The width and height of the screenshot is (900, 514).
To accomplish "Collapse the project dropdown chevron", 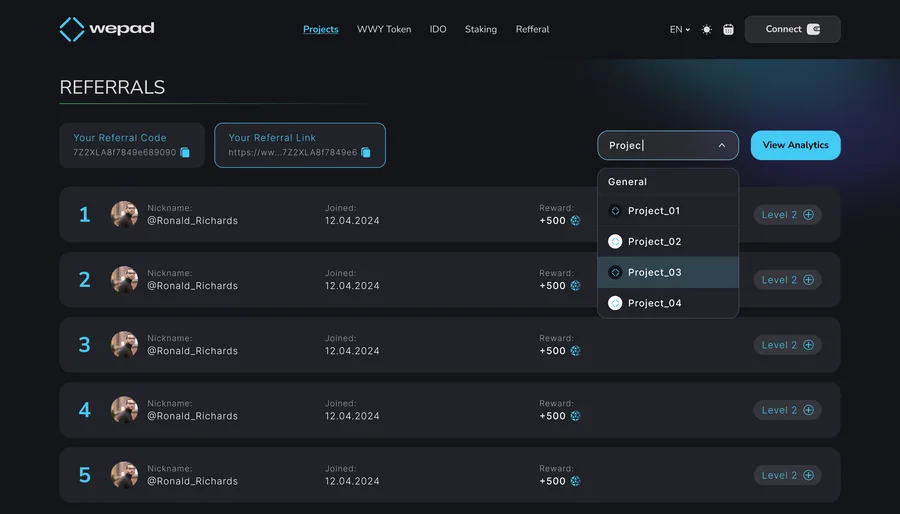I will (721, 145).
